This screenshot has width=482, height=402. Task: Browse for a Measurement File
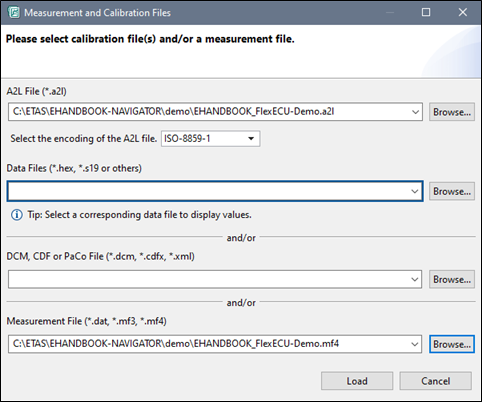point(452,344)
